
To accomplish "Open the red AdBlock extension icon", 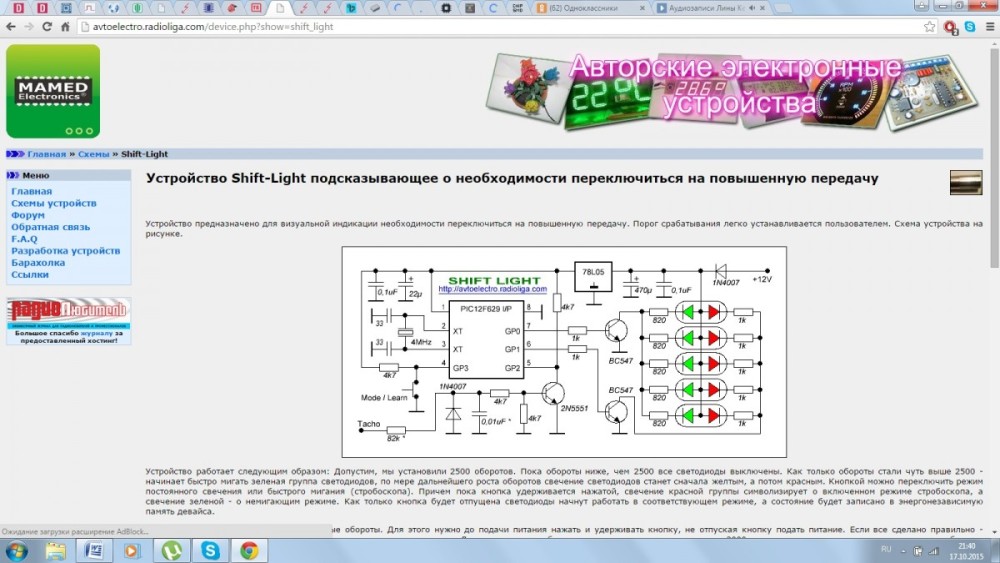I will click(951, 27).
